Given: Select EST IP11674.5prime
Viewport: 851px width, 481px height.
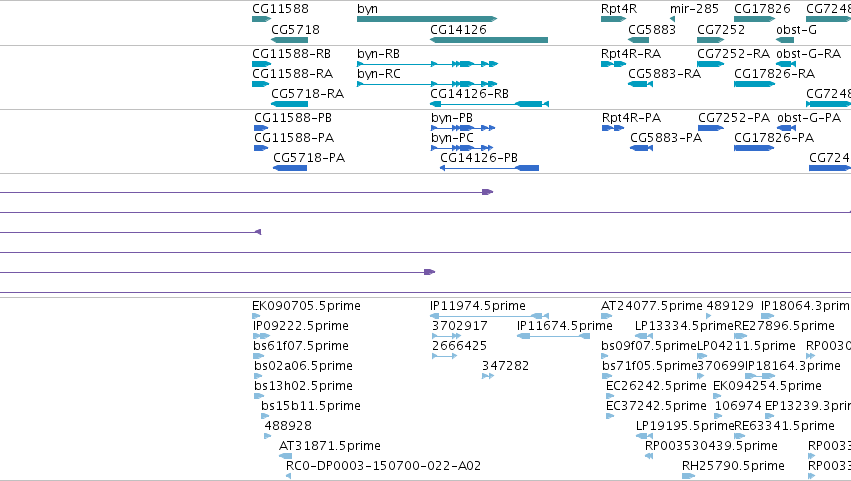Looking at the screenshot, I should click(x=564, y=326).
